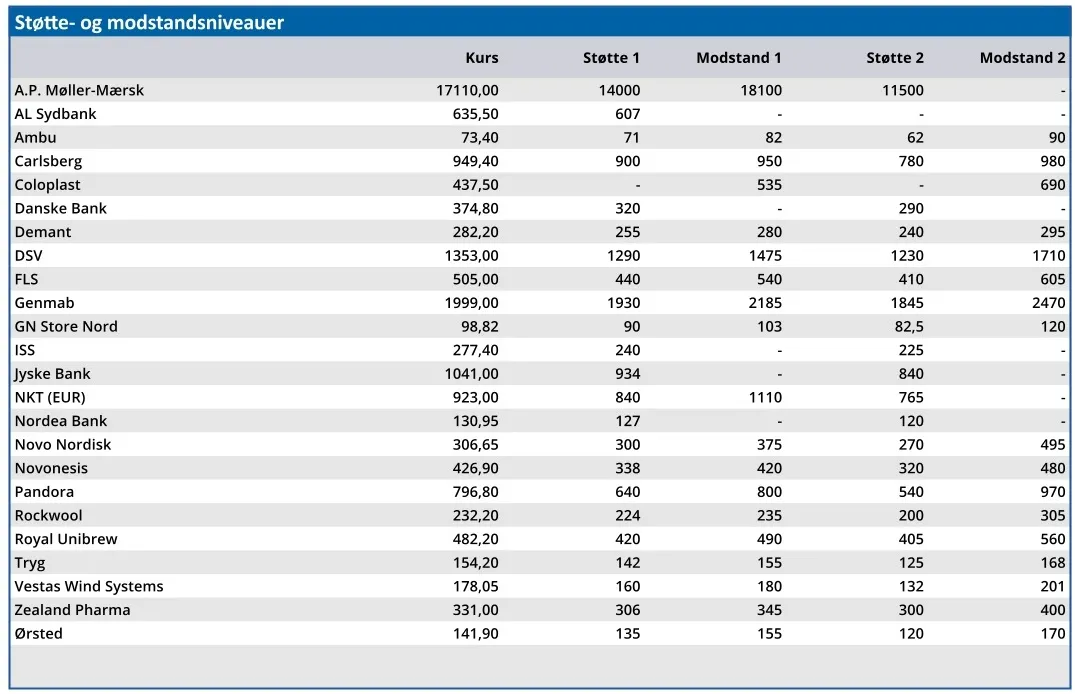Click the 'Genmab' row name

click(44, 302)
